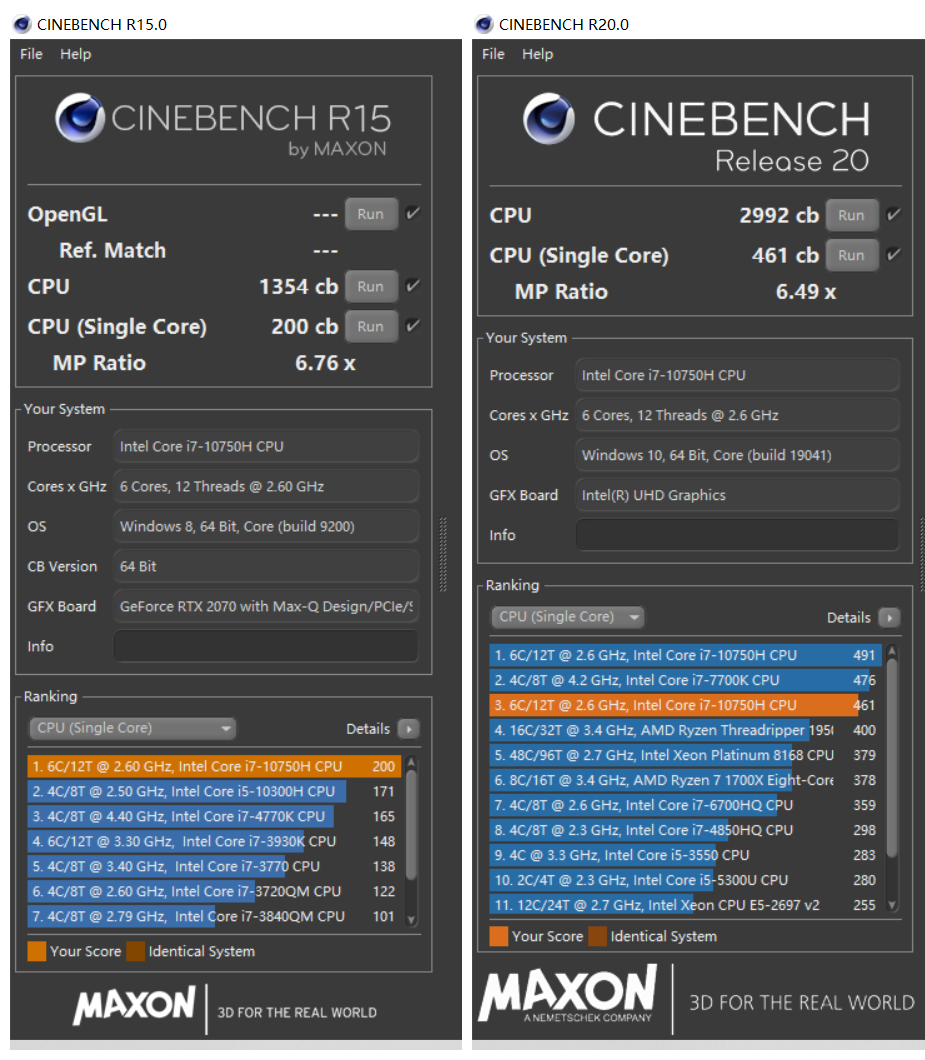Viewport: 925px width, 1060px height.
Task: Click the R15 CB Version field 64 Bit
Action: pyautogui.click(x=266, y=566)
